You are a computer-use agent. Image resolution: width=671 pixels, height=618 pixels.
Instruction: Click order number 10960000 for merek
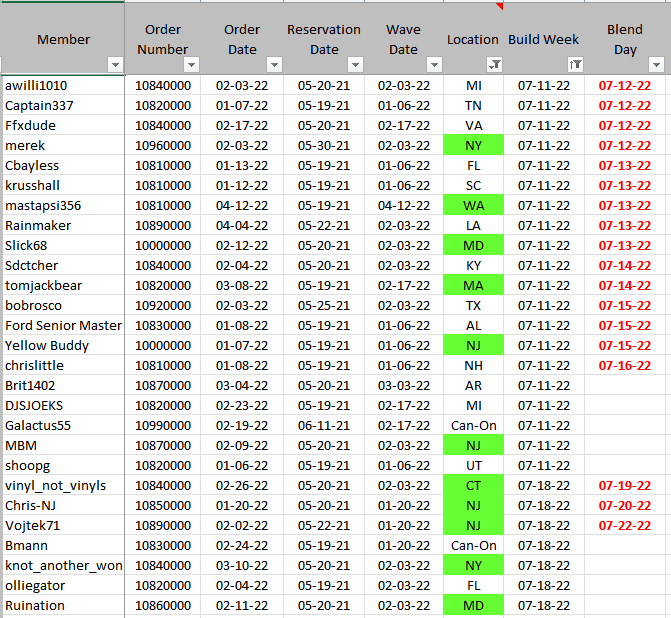point(163,145)
